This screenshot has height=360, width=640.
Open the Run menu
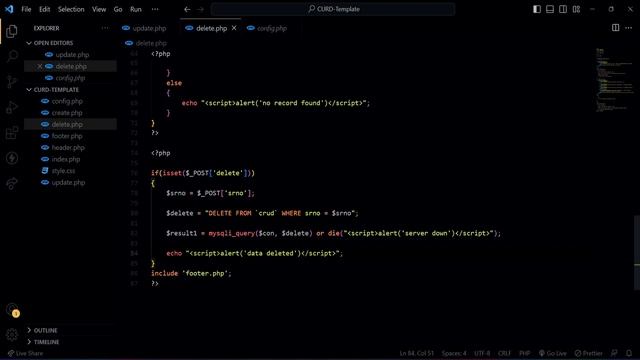pos(136,9)
